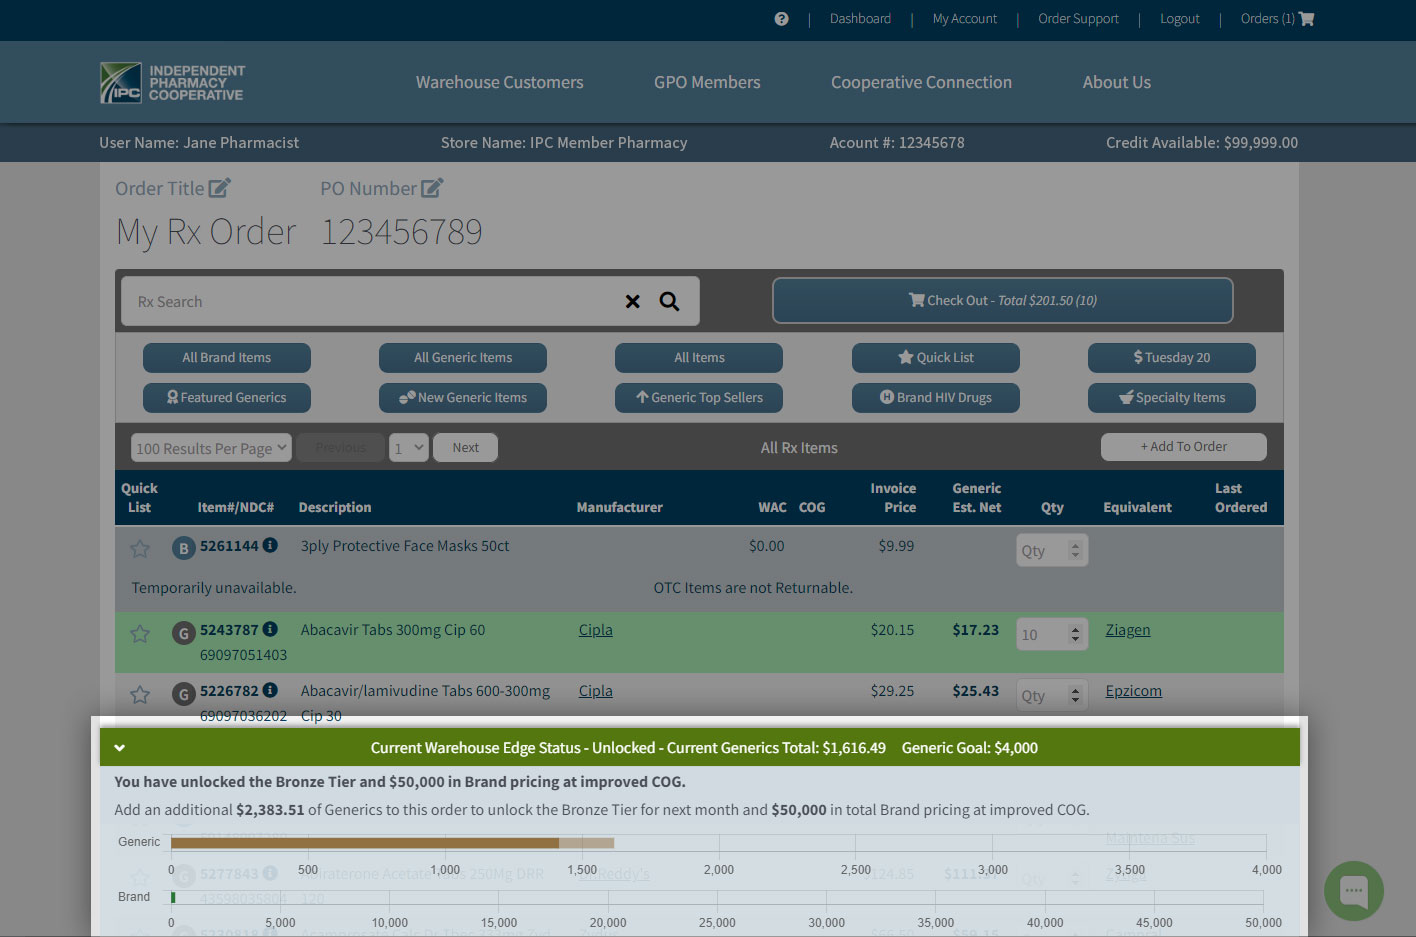Open the help question mark icon
The image size is (1416, 937).
tap(781, 19)
